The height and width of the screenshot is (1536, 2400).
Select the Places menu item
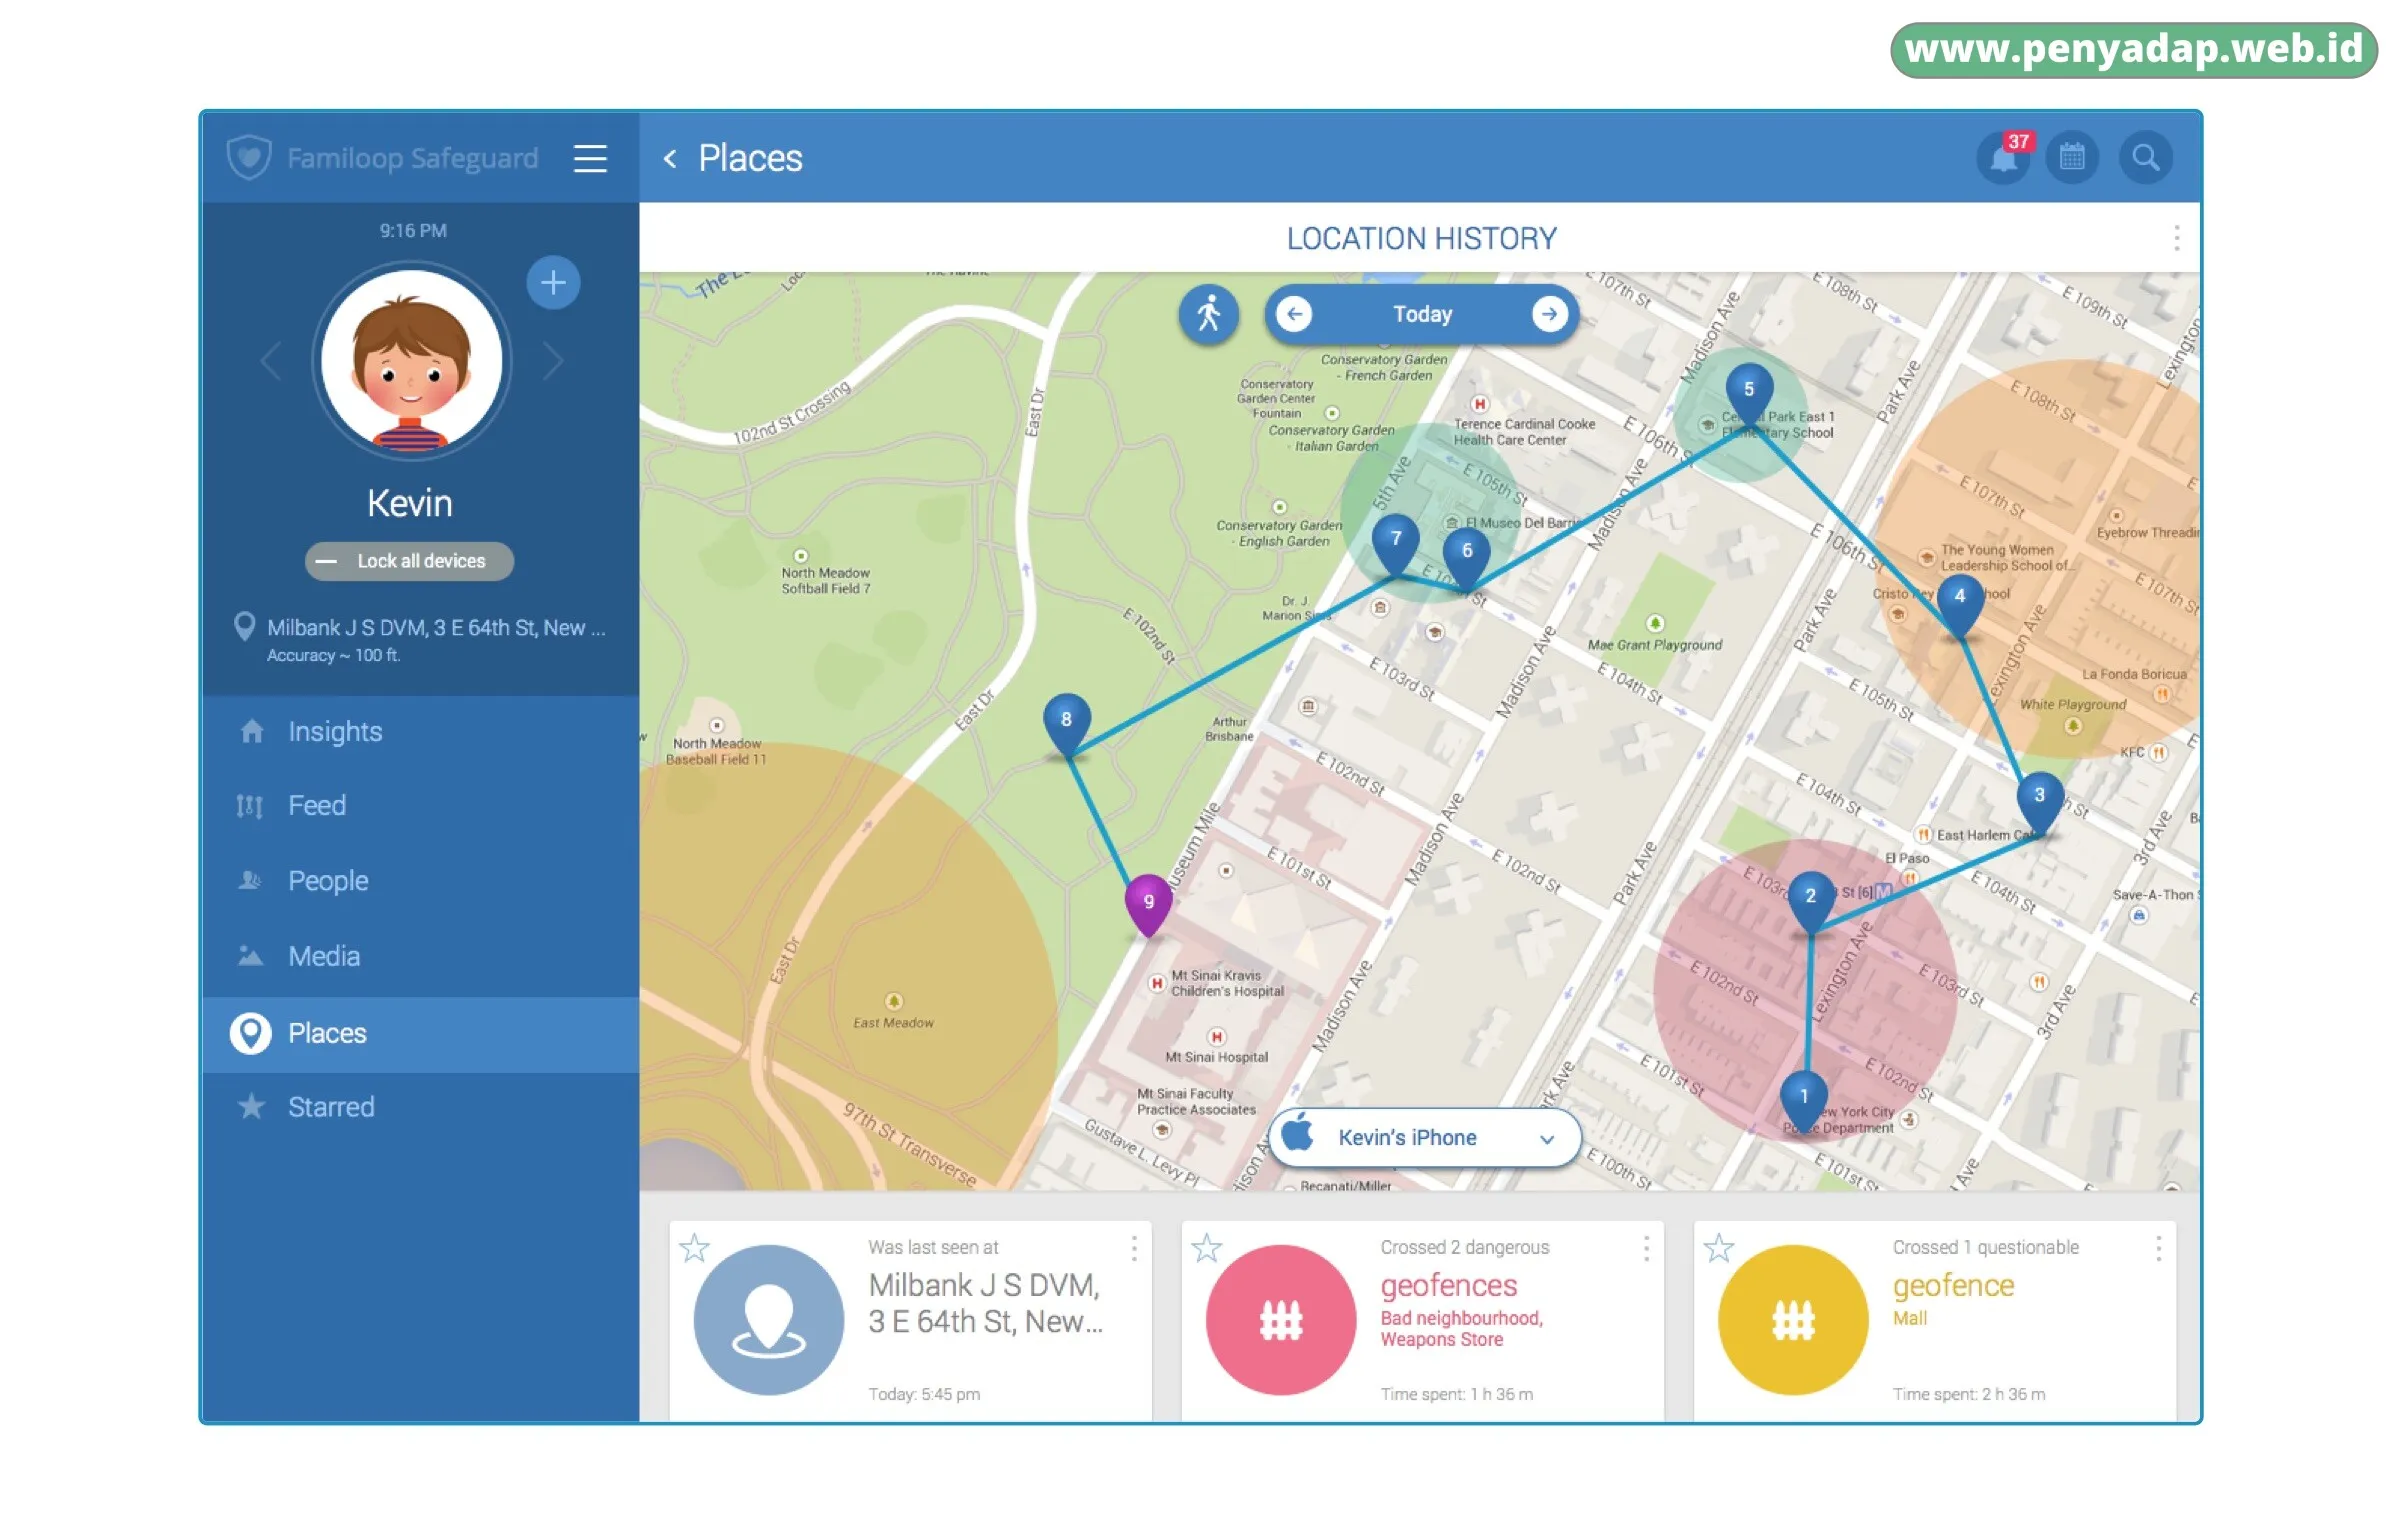point(420,1034)
